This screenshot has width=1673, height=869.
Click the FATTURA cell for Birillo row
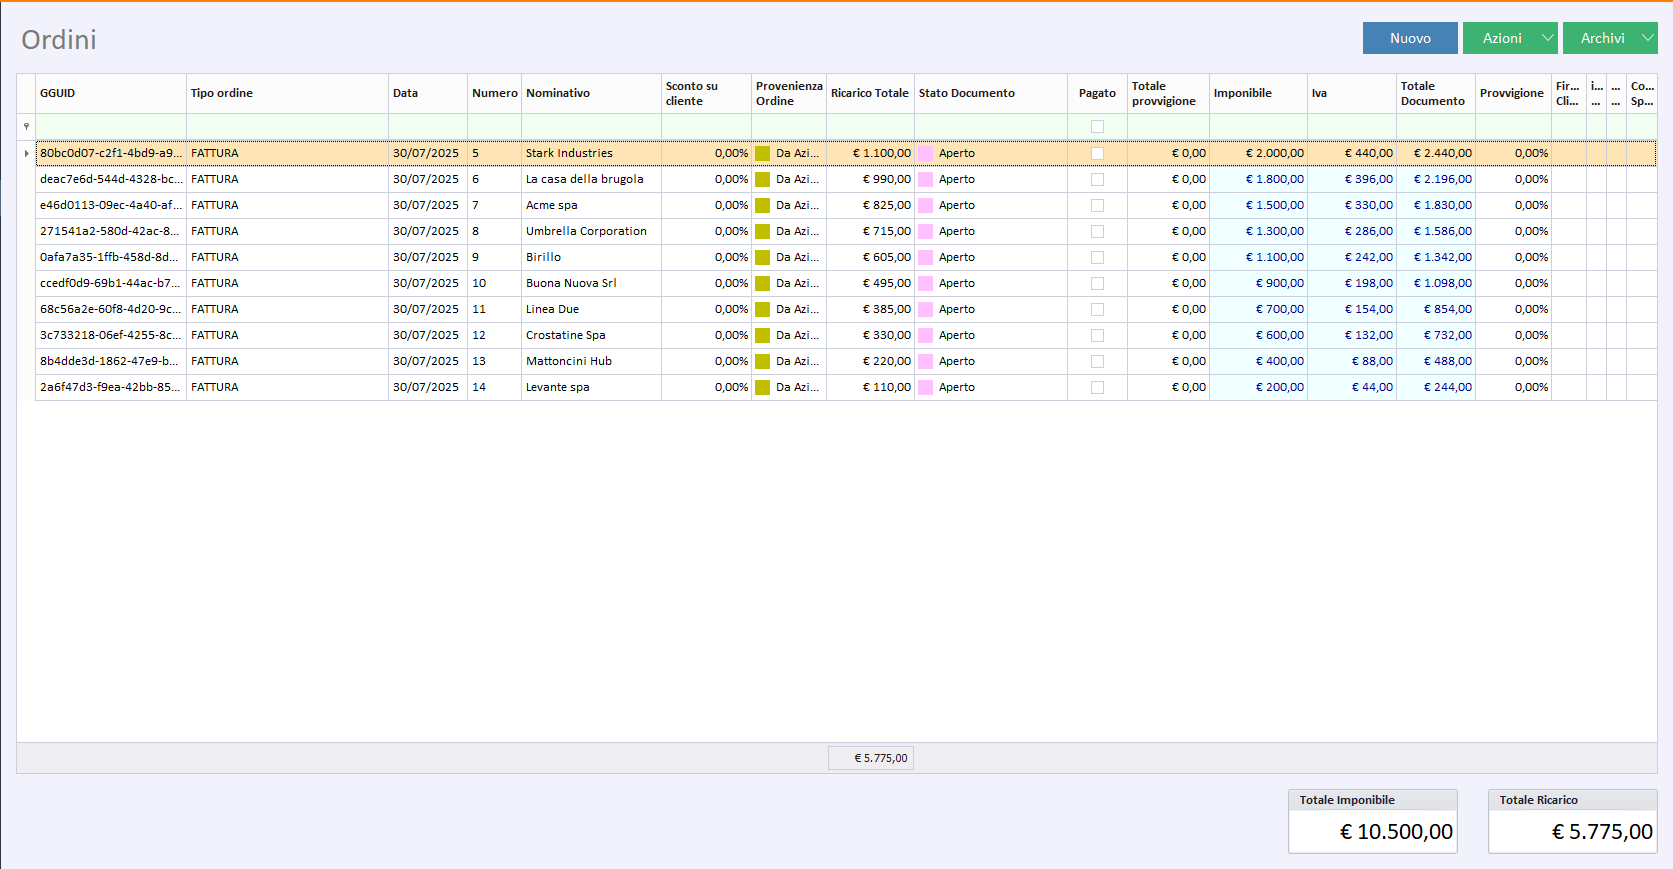pyautogui.click(x=288, y=257)
